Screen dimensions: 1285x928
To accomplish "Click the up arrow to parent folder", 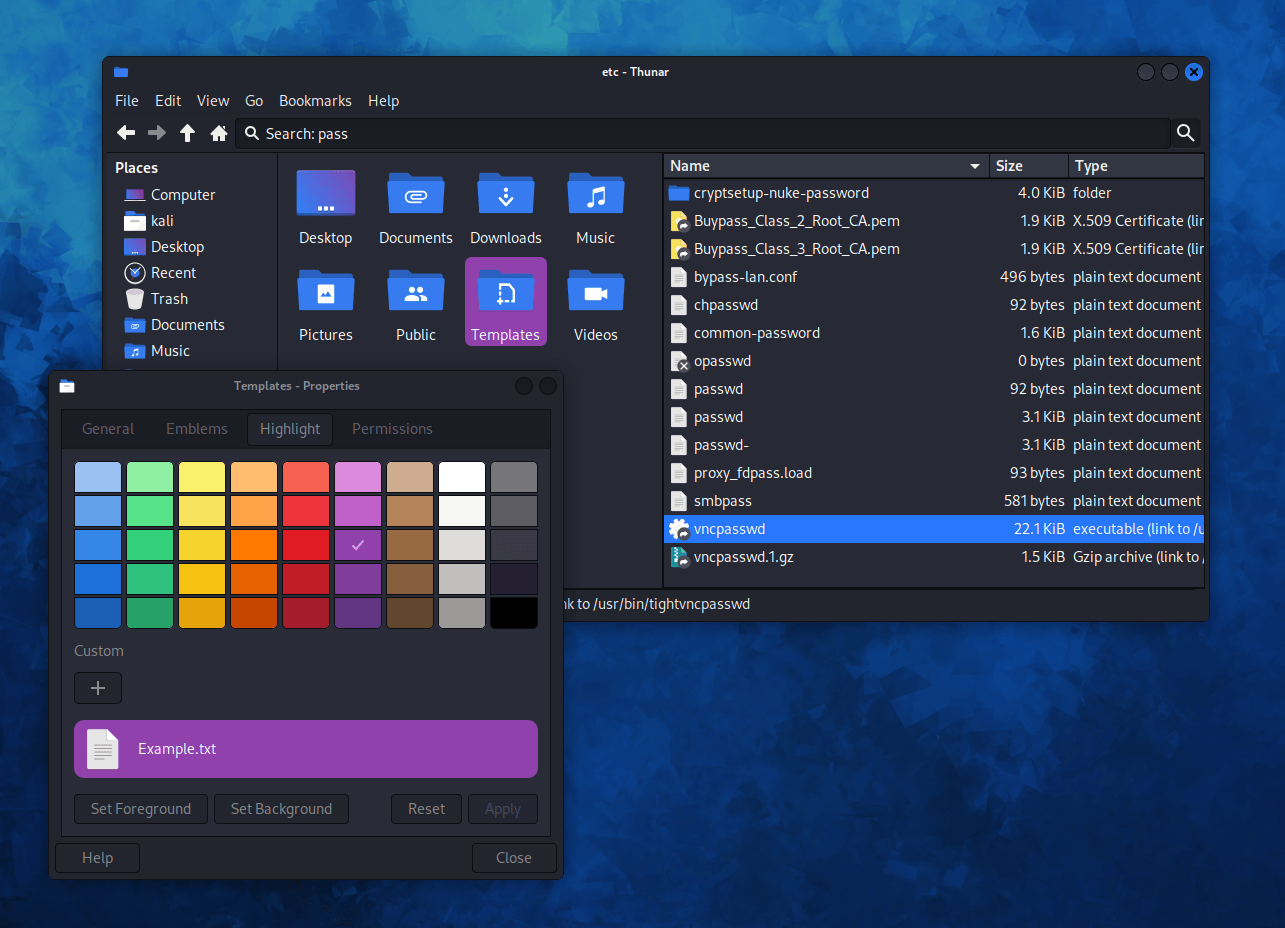I will coord(187,133).
